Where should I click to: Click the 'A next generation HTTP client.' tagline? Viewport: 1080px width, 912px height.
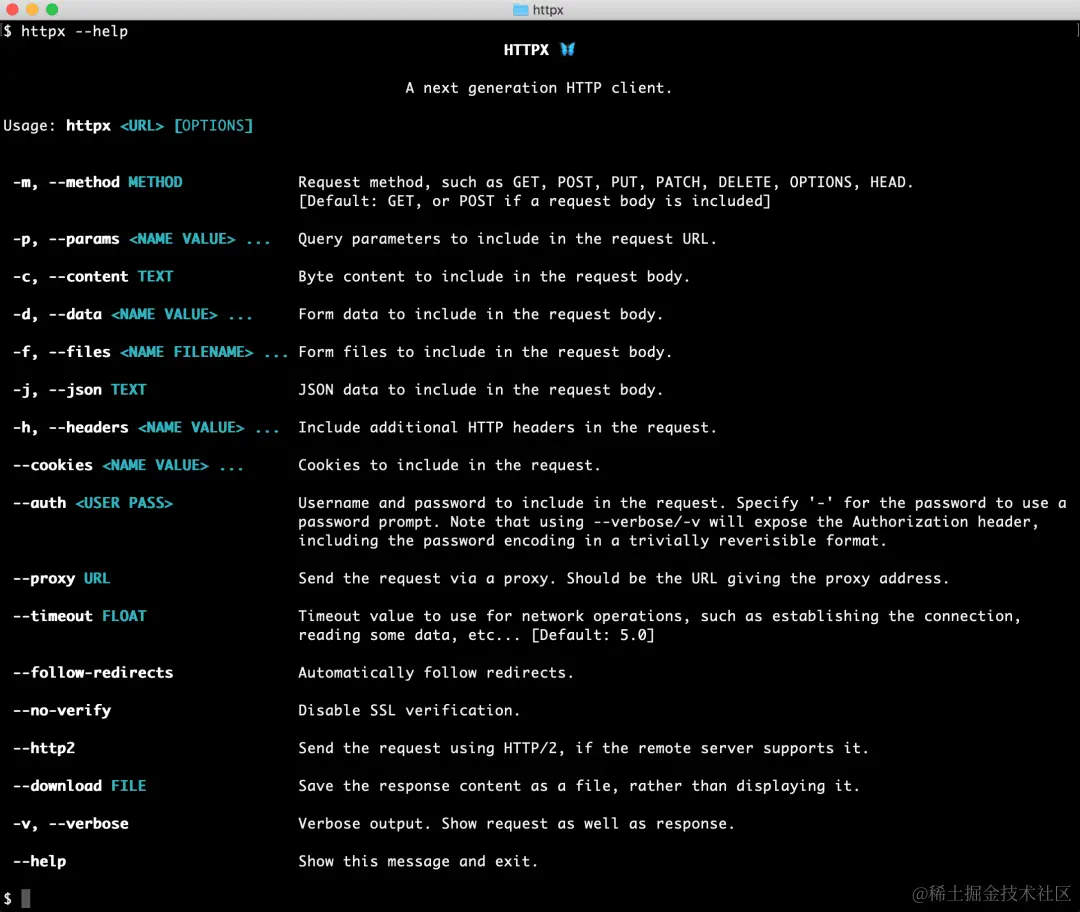[539, 88]
